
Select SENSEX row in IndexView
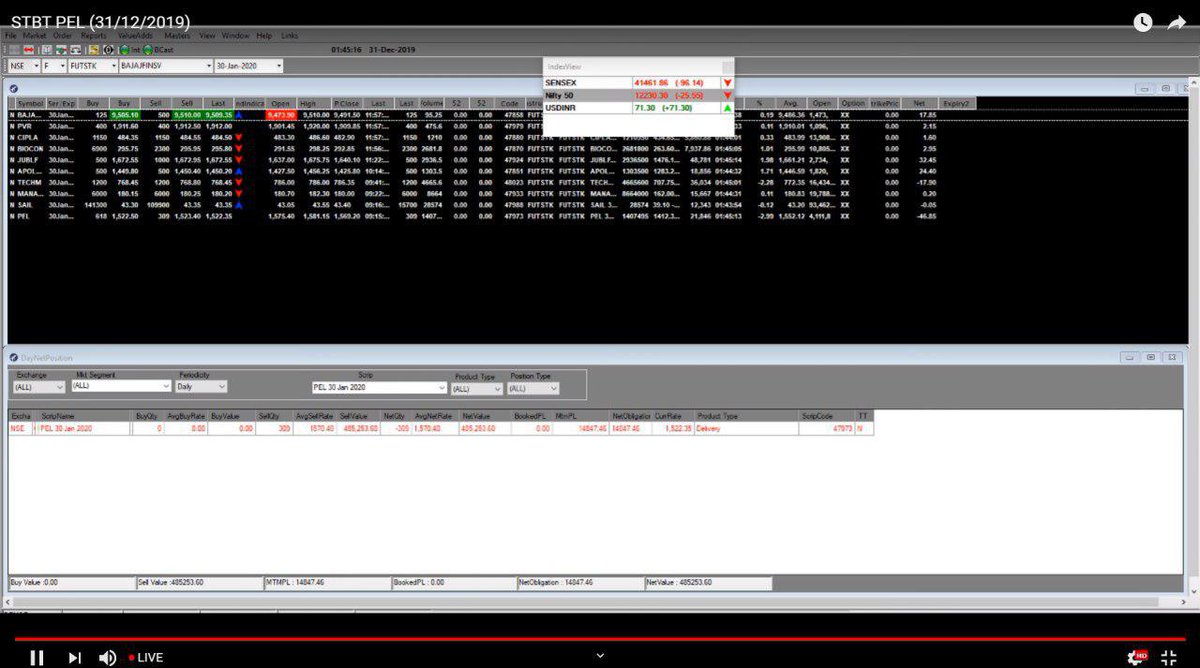coord(639,82)
